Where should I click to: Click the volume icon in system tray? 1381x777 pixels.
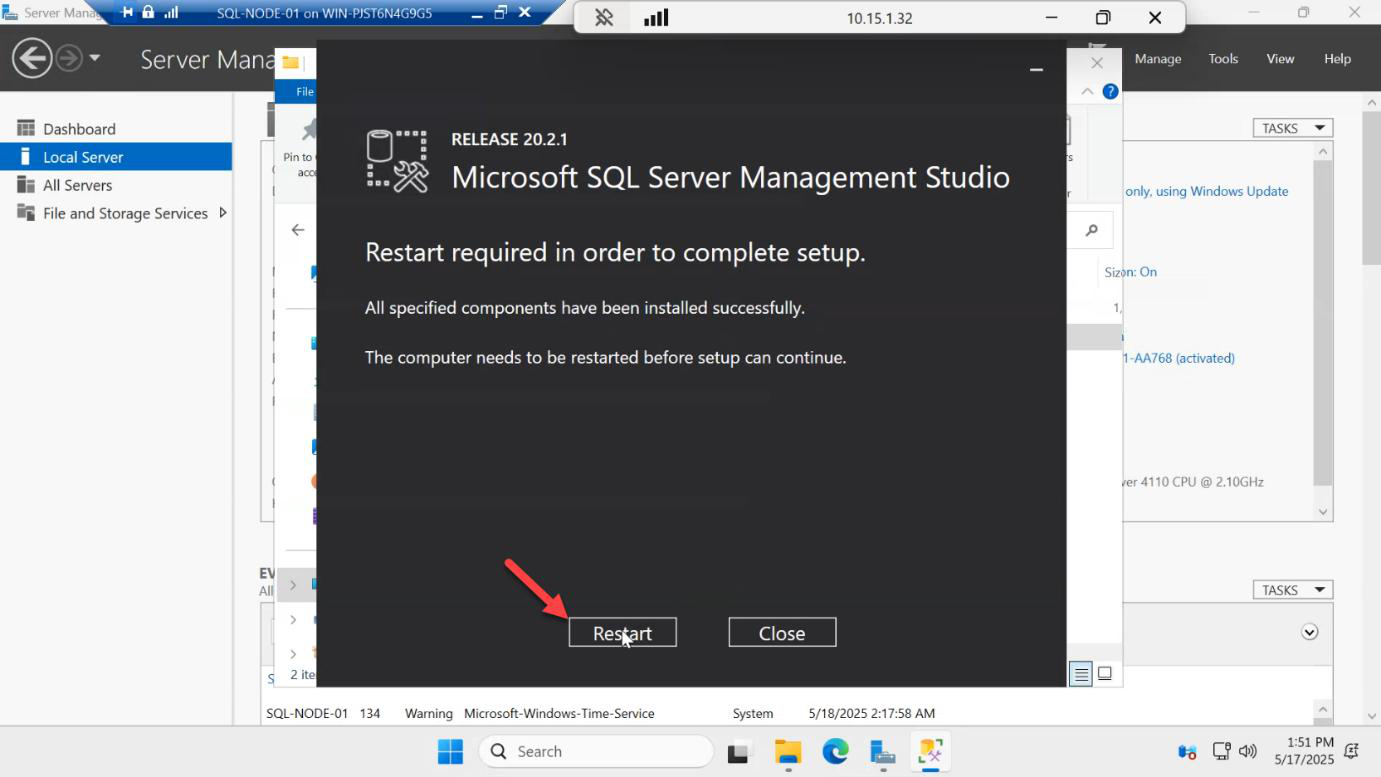coord(1247,751)
